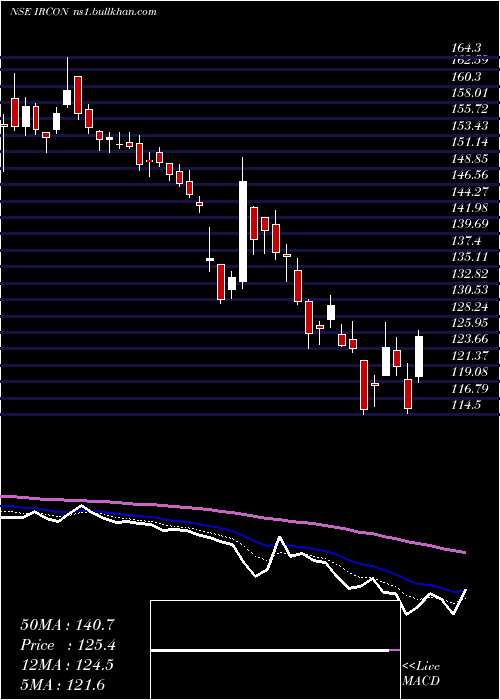This screenshot has height=700, width=500.
Task: Click the <<Live MACD label
Action: (421, 673)
